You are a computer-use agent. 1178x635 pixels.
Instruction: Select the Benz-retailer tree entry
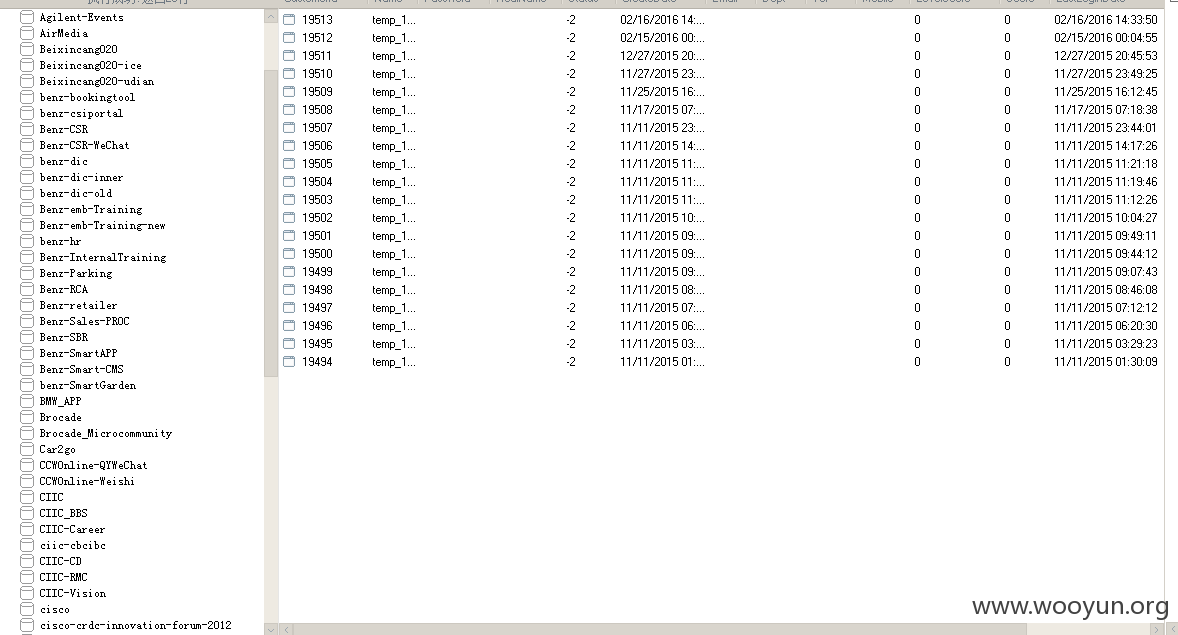(x=78, y=305)
